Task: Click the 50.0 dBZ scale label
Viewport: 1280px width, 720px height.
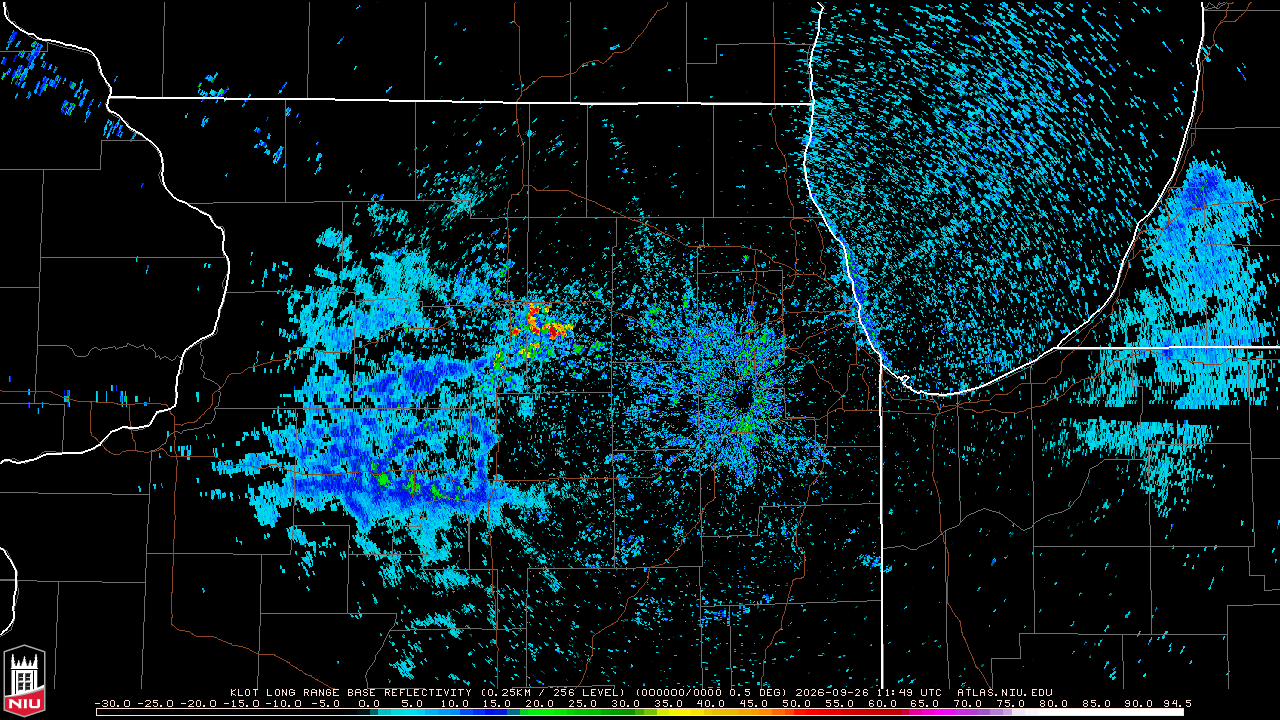Action: click(797, 703)
